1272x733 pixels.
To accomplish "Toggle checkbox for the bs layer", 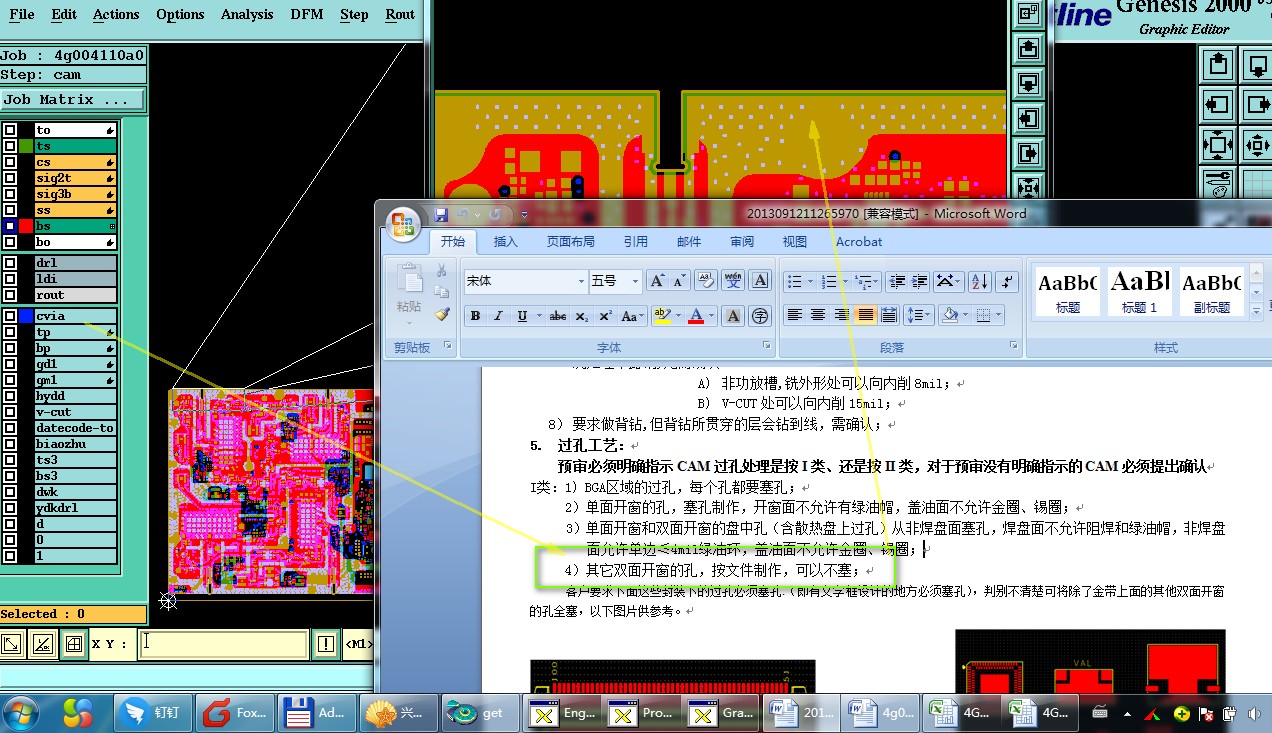I will click(x=9, y=226).
